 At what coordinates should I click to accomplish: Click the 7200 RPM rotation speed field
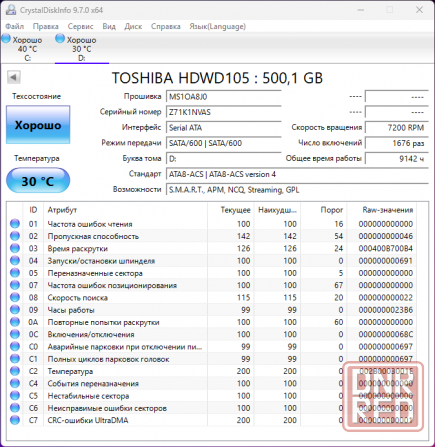coord(396,128)
